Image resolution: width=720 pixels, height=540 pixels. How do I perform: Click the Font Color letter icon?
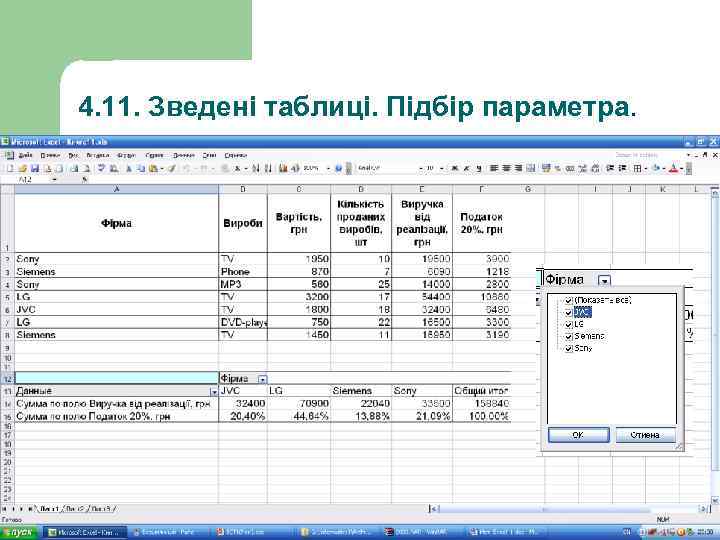673,169
